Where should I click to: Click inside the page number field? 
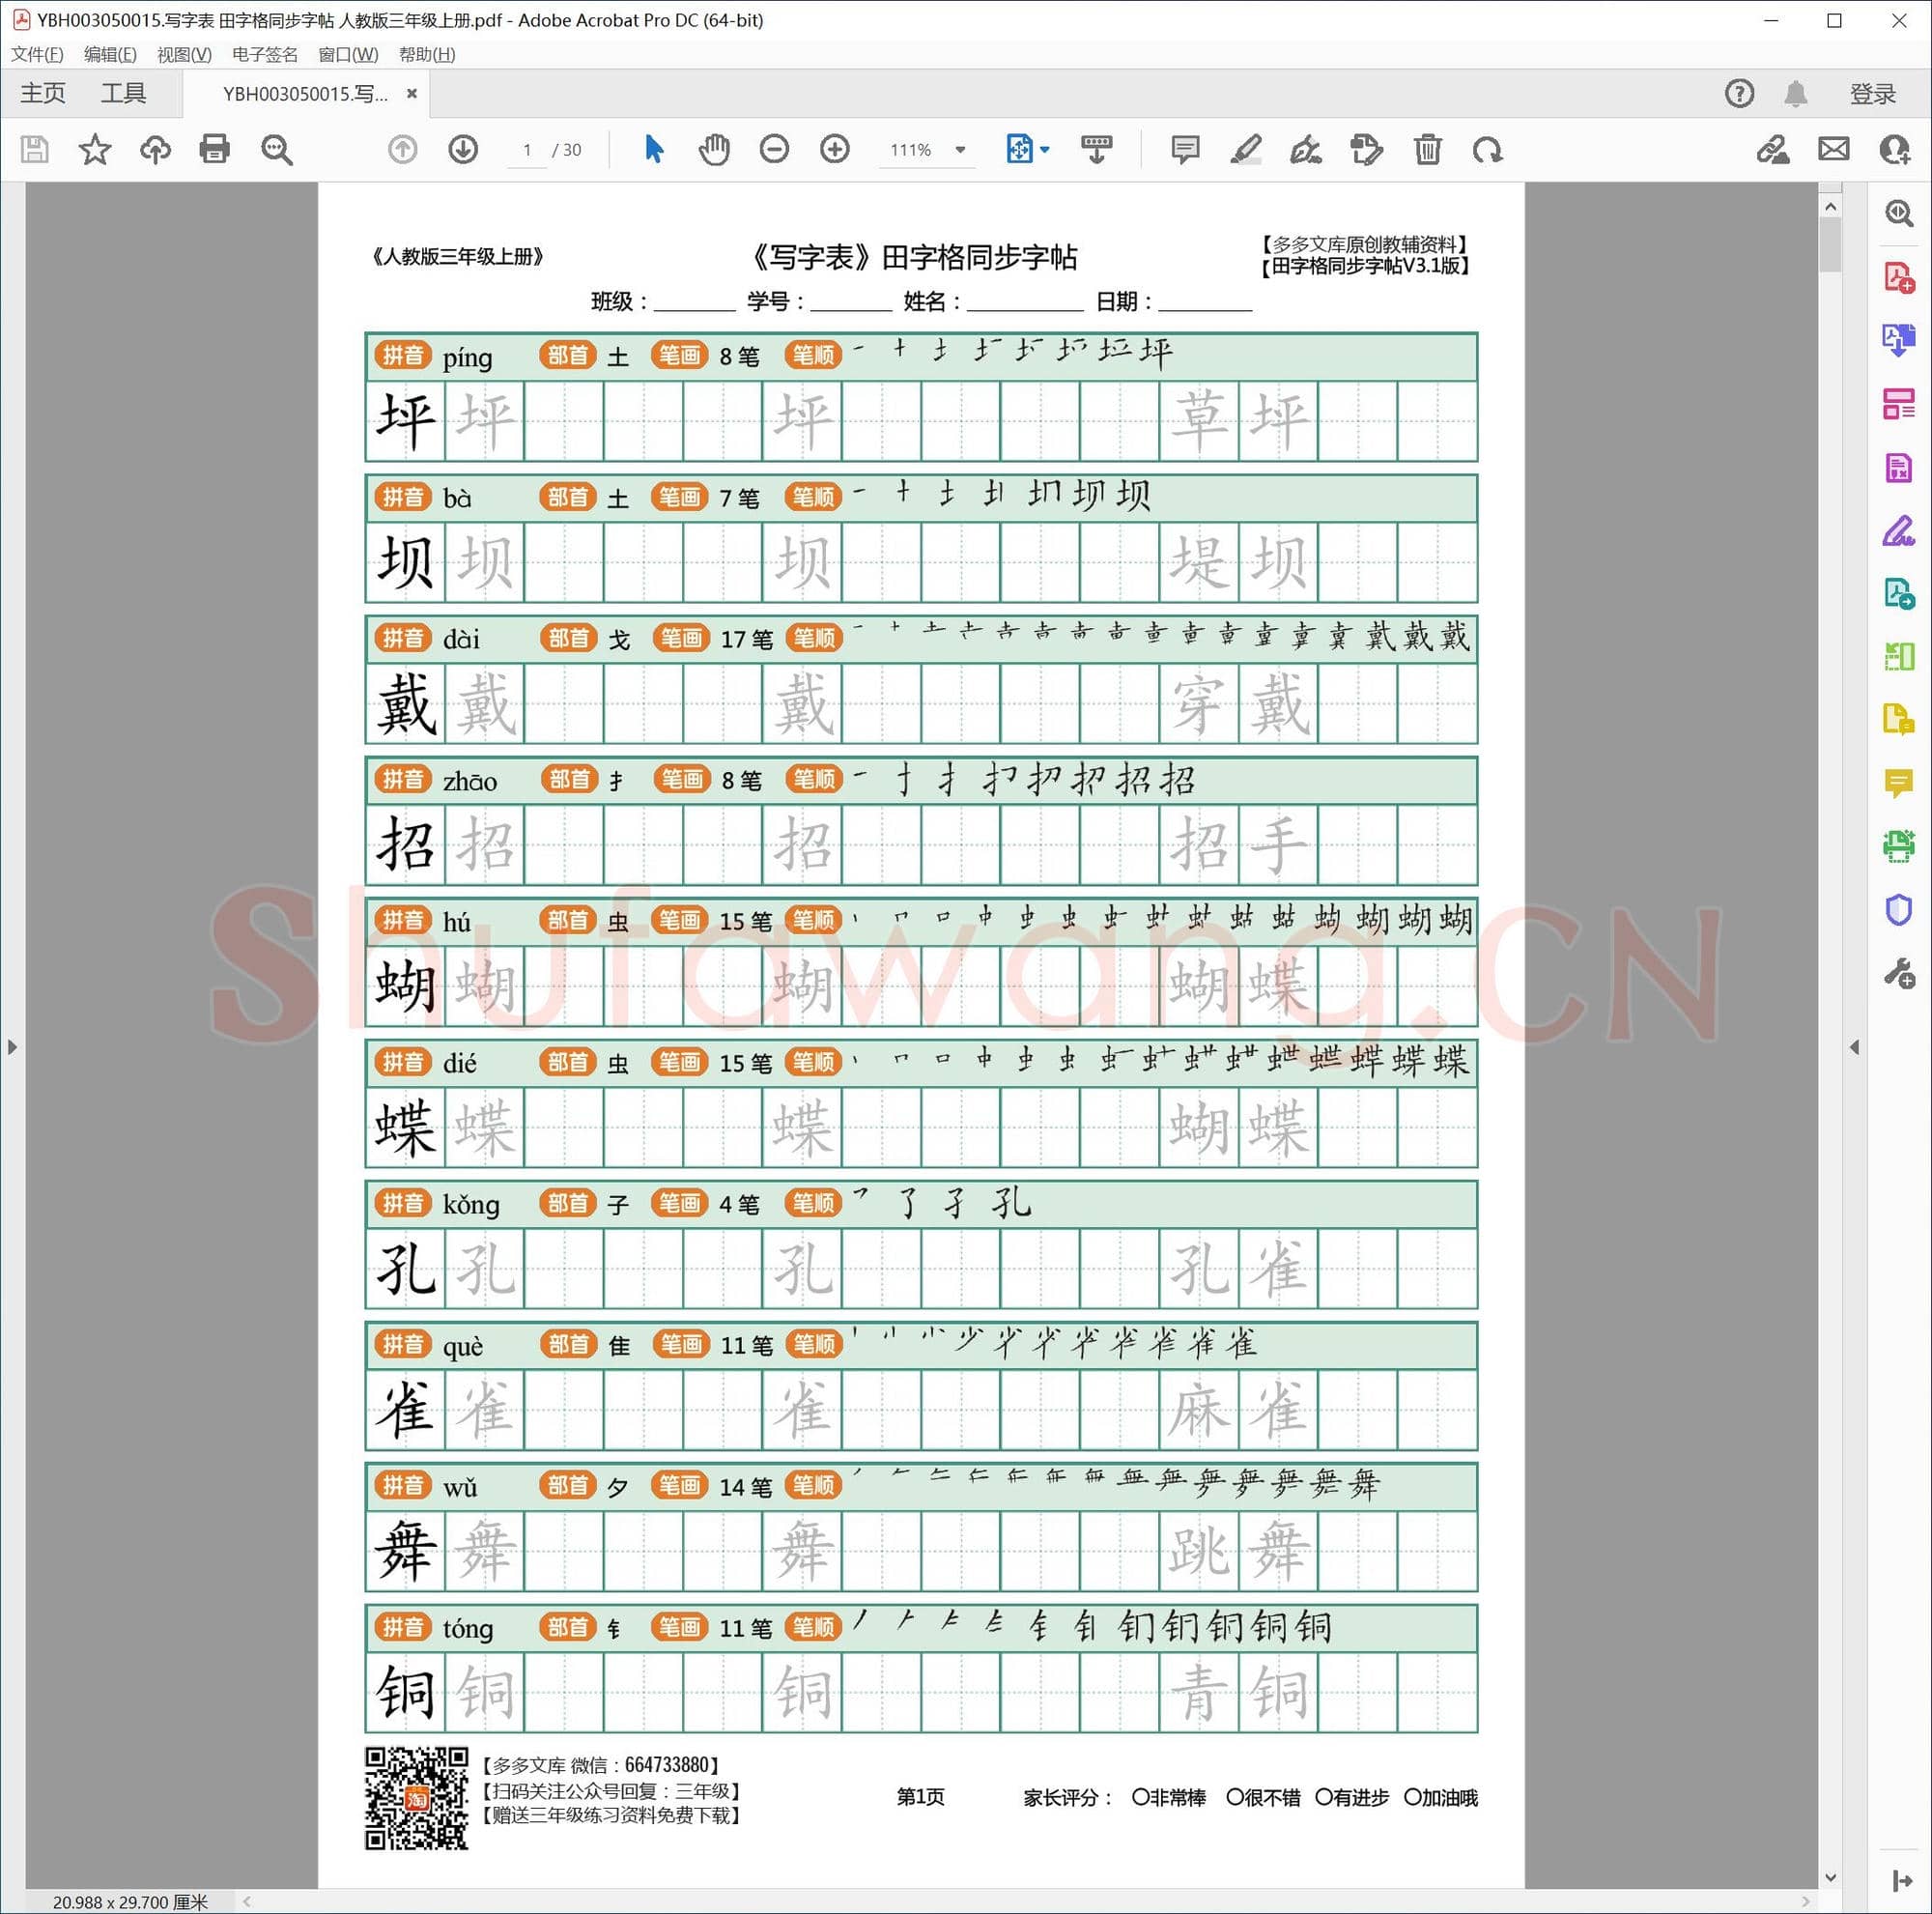pos(527,149)
